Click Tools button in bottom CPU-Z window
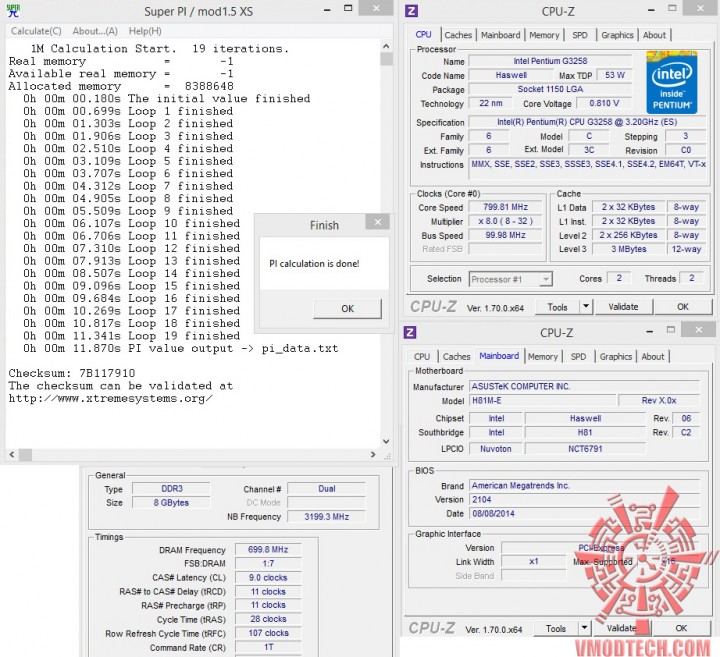This screenshot has height=657, width=720. [556, 629]
